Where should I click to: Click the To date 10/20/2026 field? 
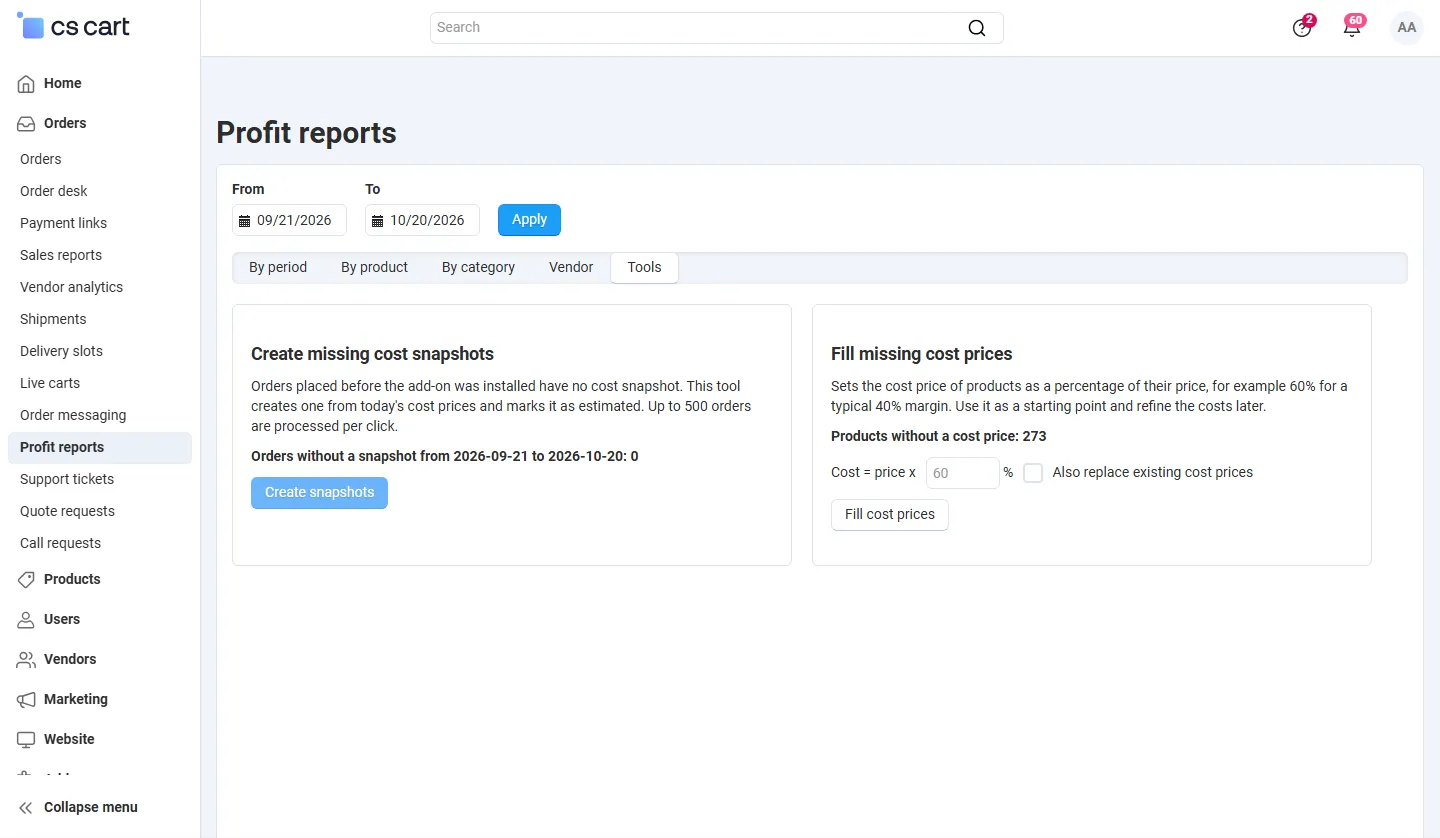(x=422, y=220)
